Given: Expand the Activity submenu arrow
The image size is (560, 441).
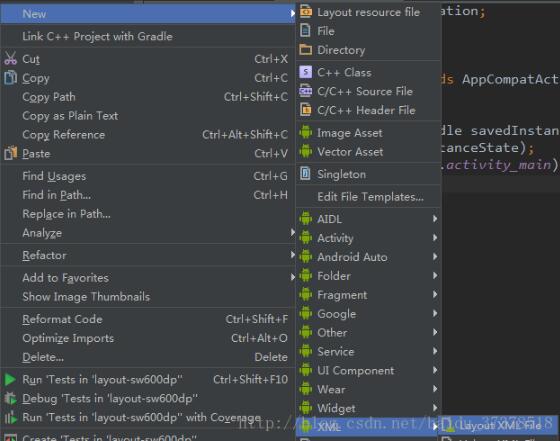Looking at the screenshot, I should [x=435, y=237].
